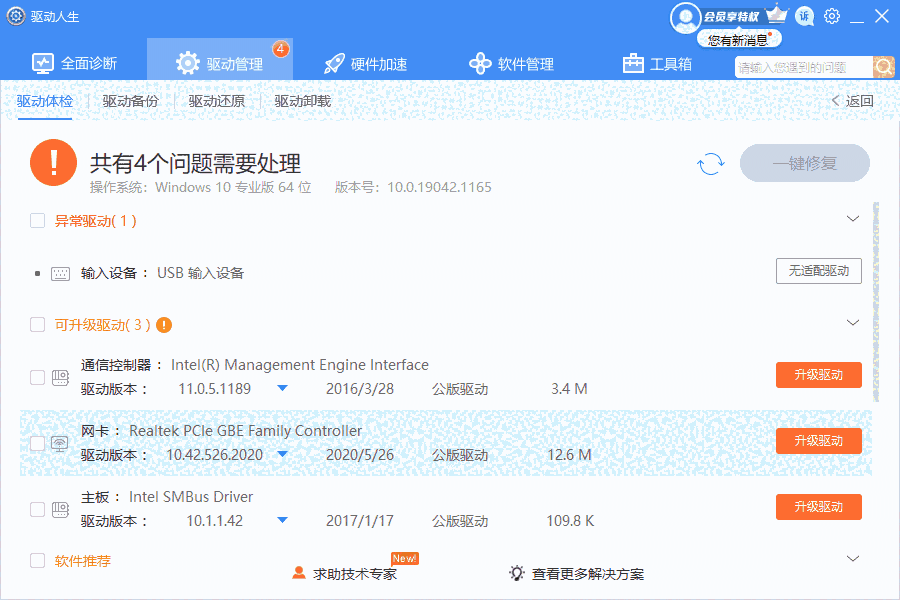
Task: Open the 驱动备份 sub-tab
Action: tap(130, 101)
